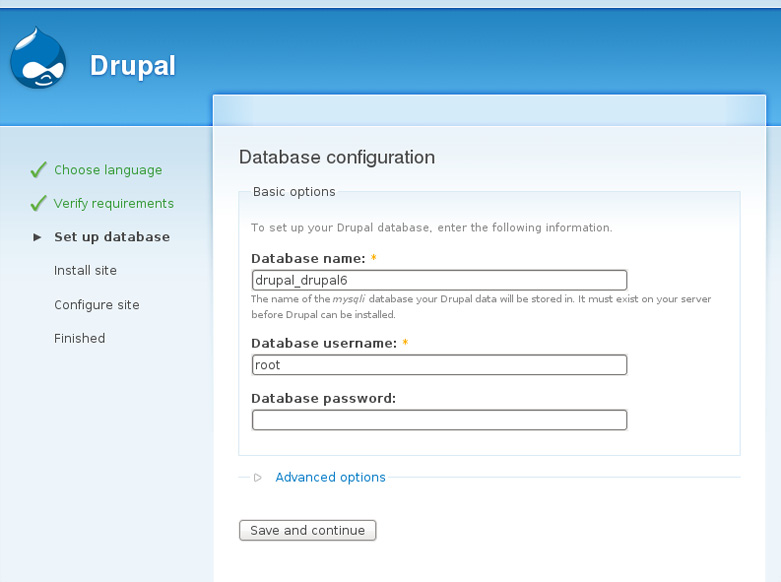Expand the Advanced options disclosure triangle
This screenshot has height=582, width=781.
[x=258, y=478]
